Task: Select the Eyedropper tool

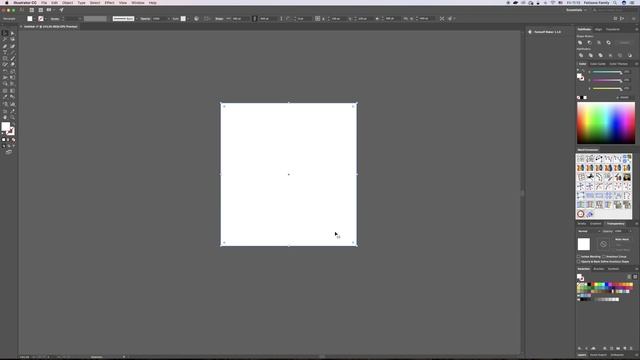Action: (x=5, y=97)
